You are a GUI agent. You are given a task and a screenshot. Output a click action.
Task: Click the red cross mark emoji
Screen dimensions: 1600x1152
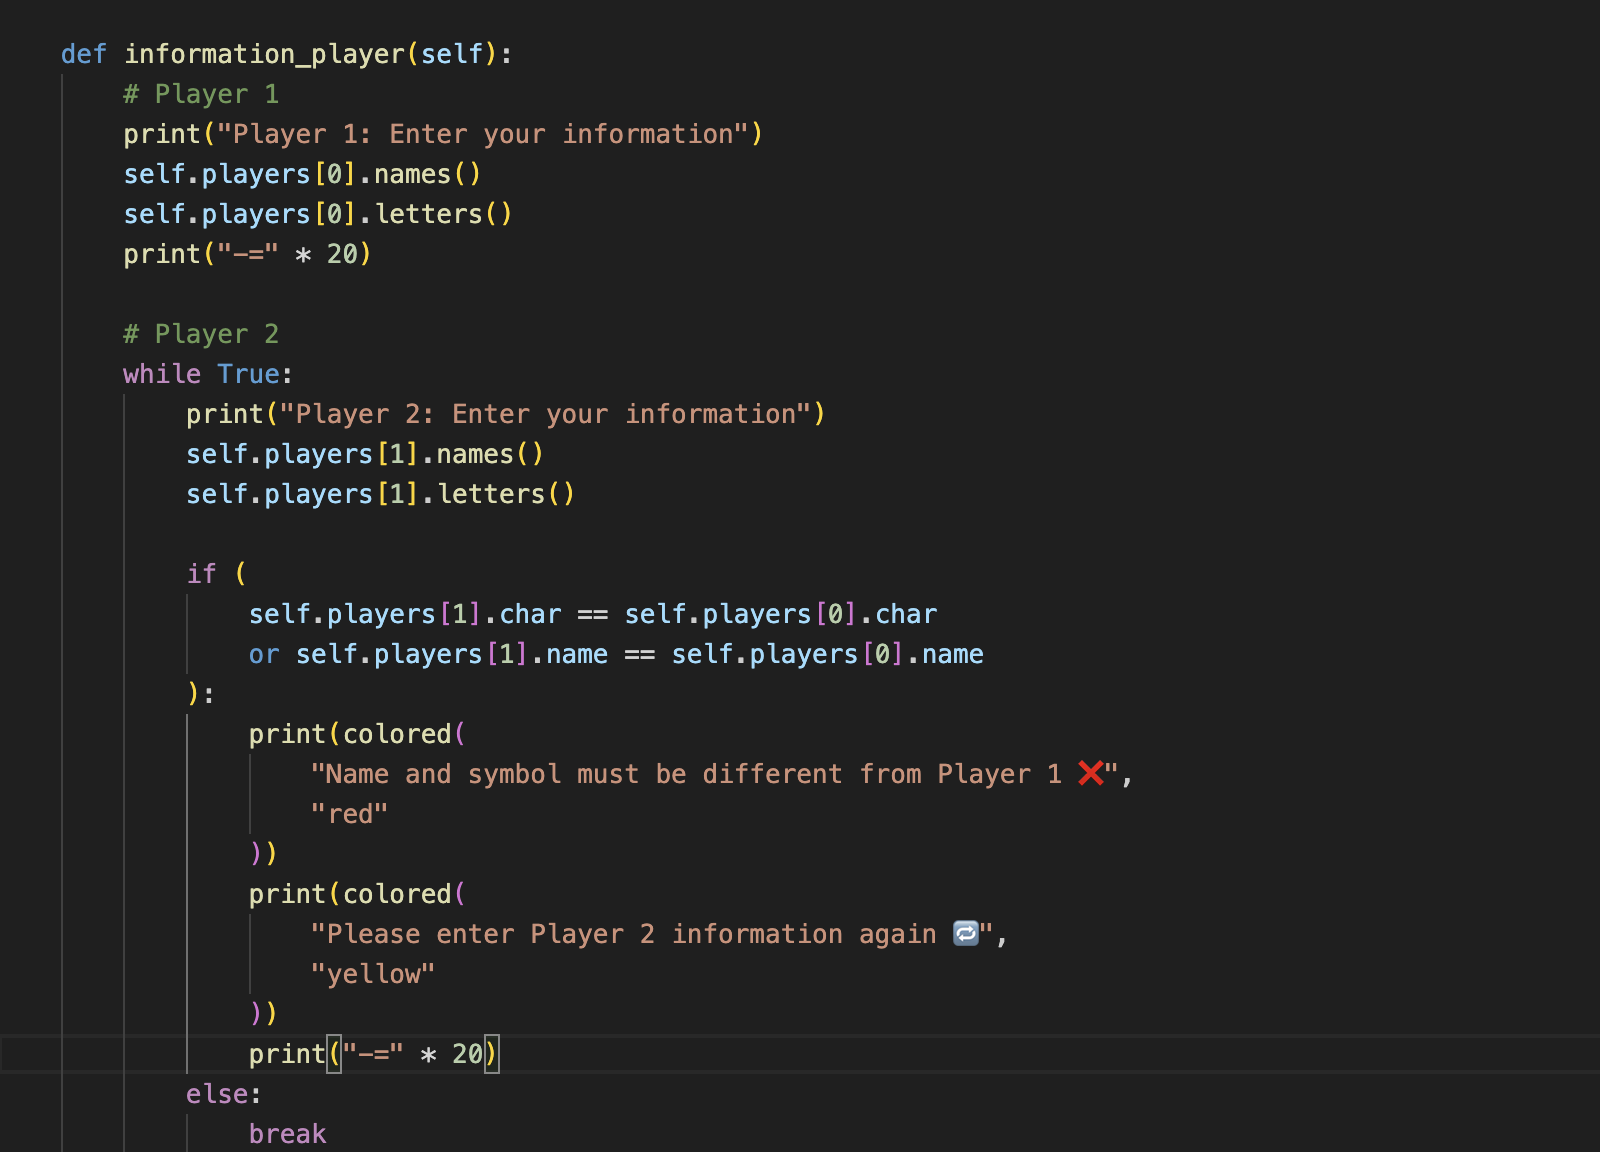click(x=1090, y=773)
